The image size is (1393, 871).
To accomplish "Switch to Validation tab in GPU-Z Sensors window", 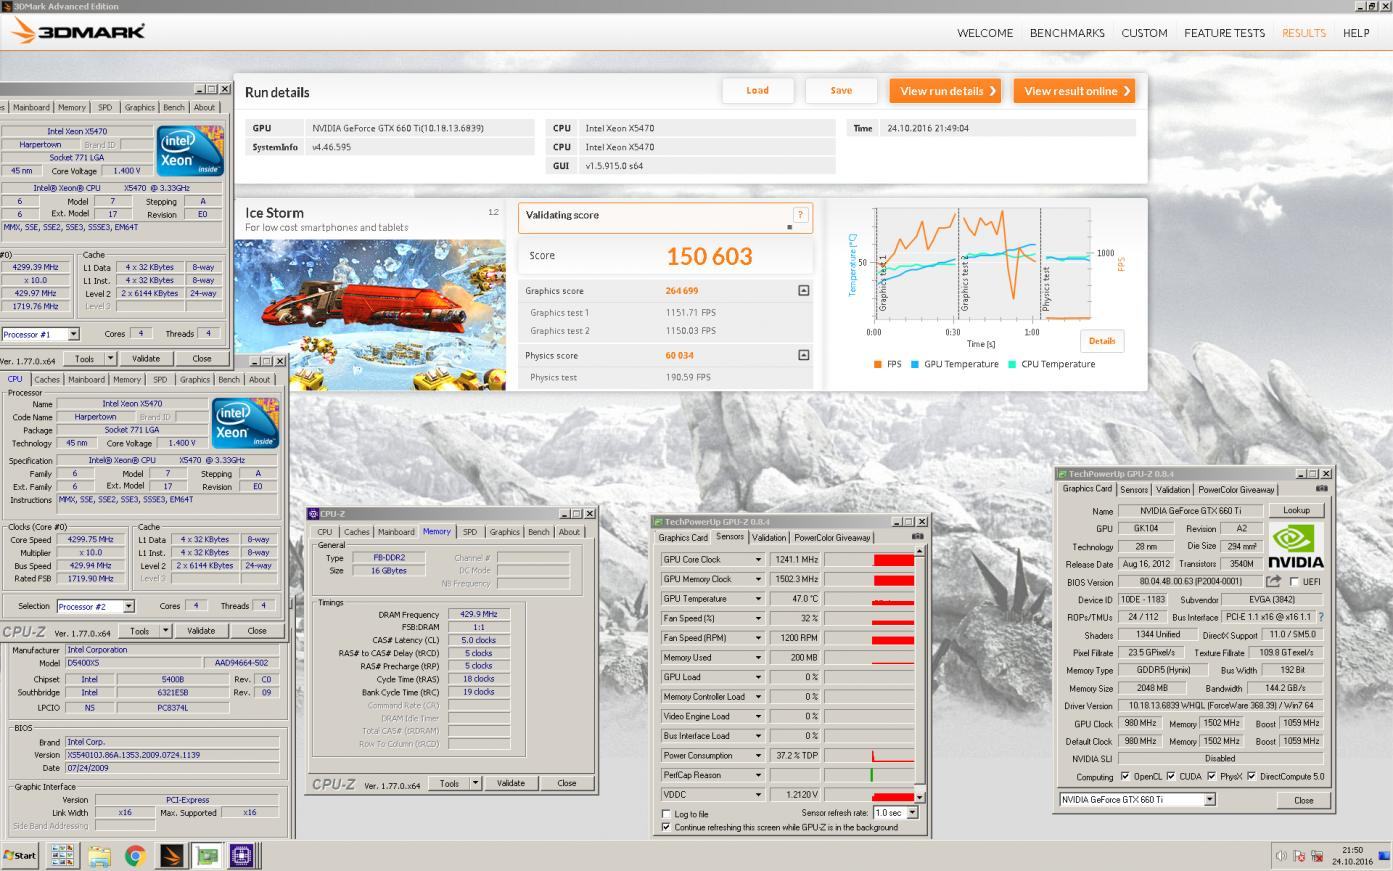I will pos(769,537).
